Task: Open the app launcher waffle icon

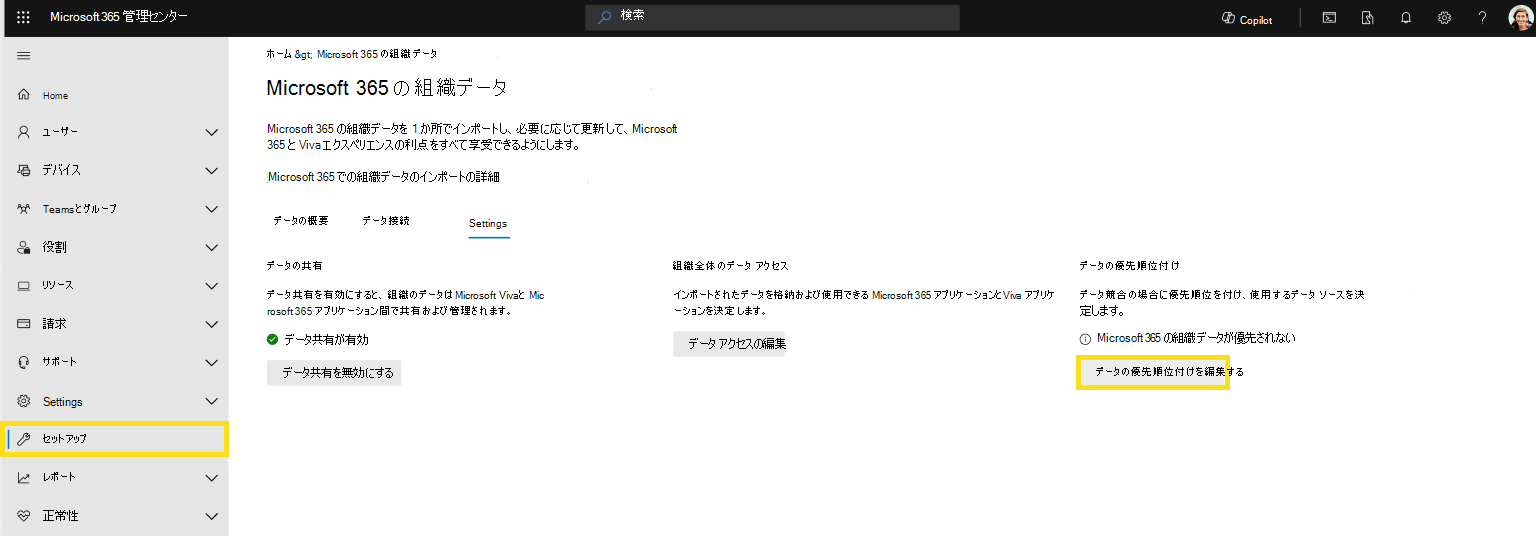Action: [x=24, y=18]
